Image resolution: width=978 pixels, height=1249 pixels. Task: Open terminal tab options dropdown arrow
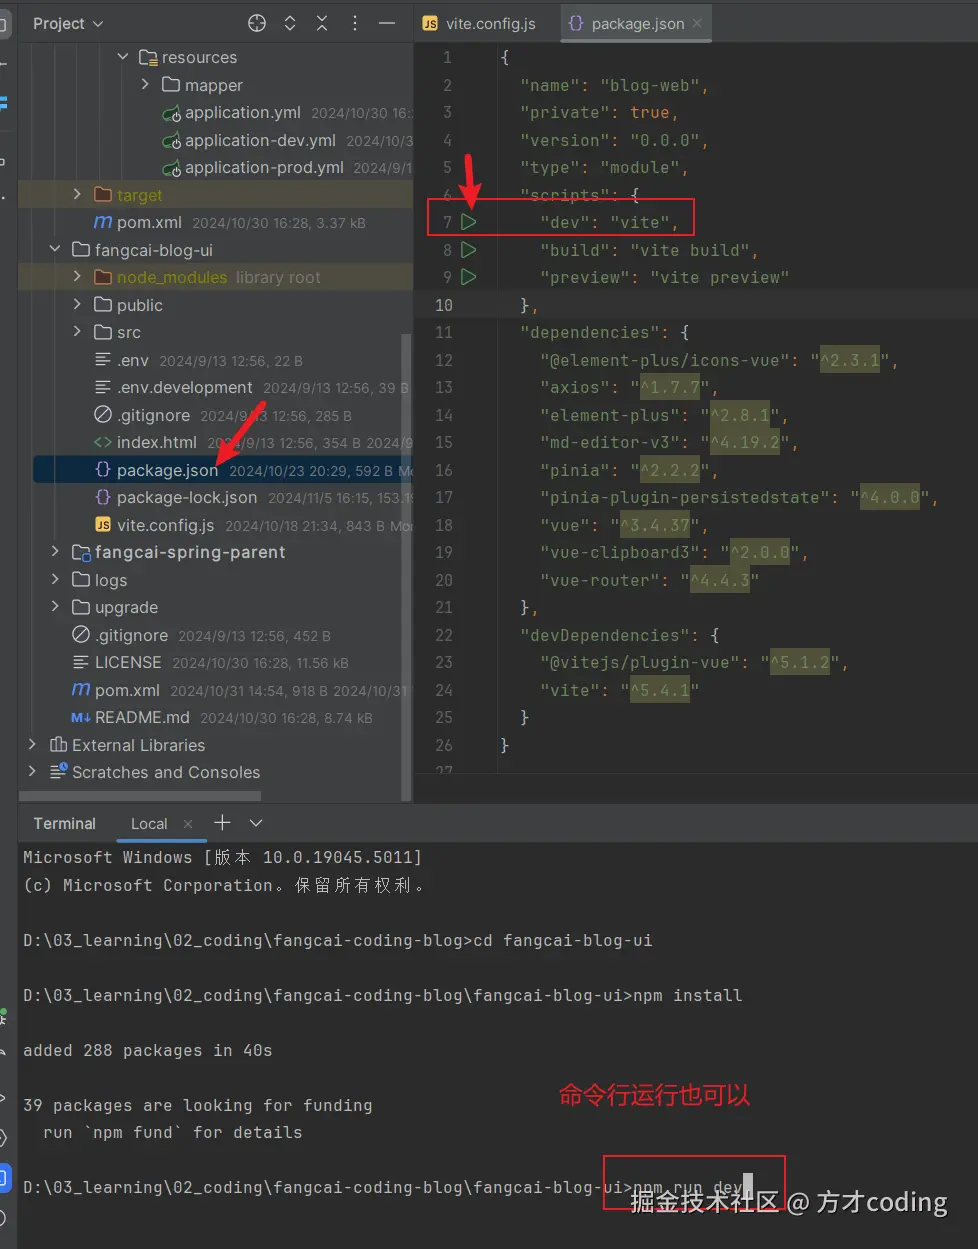click(256, 823)
